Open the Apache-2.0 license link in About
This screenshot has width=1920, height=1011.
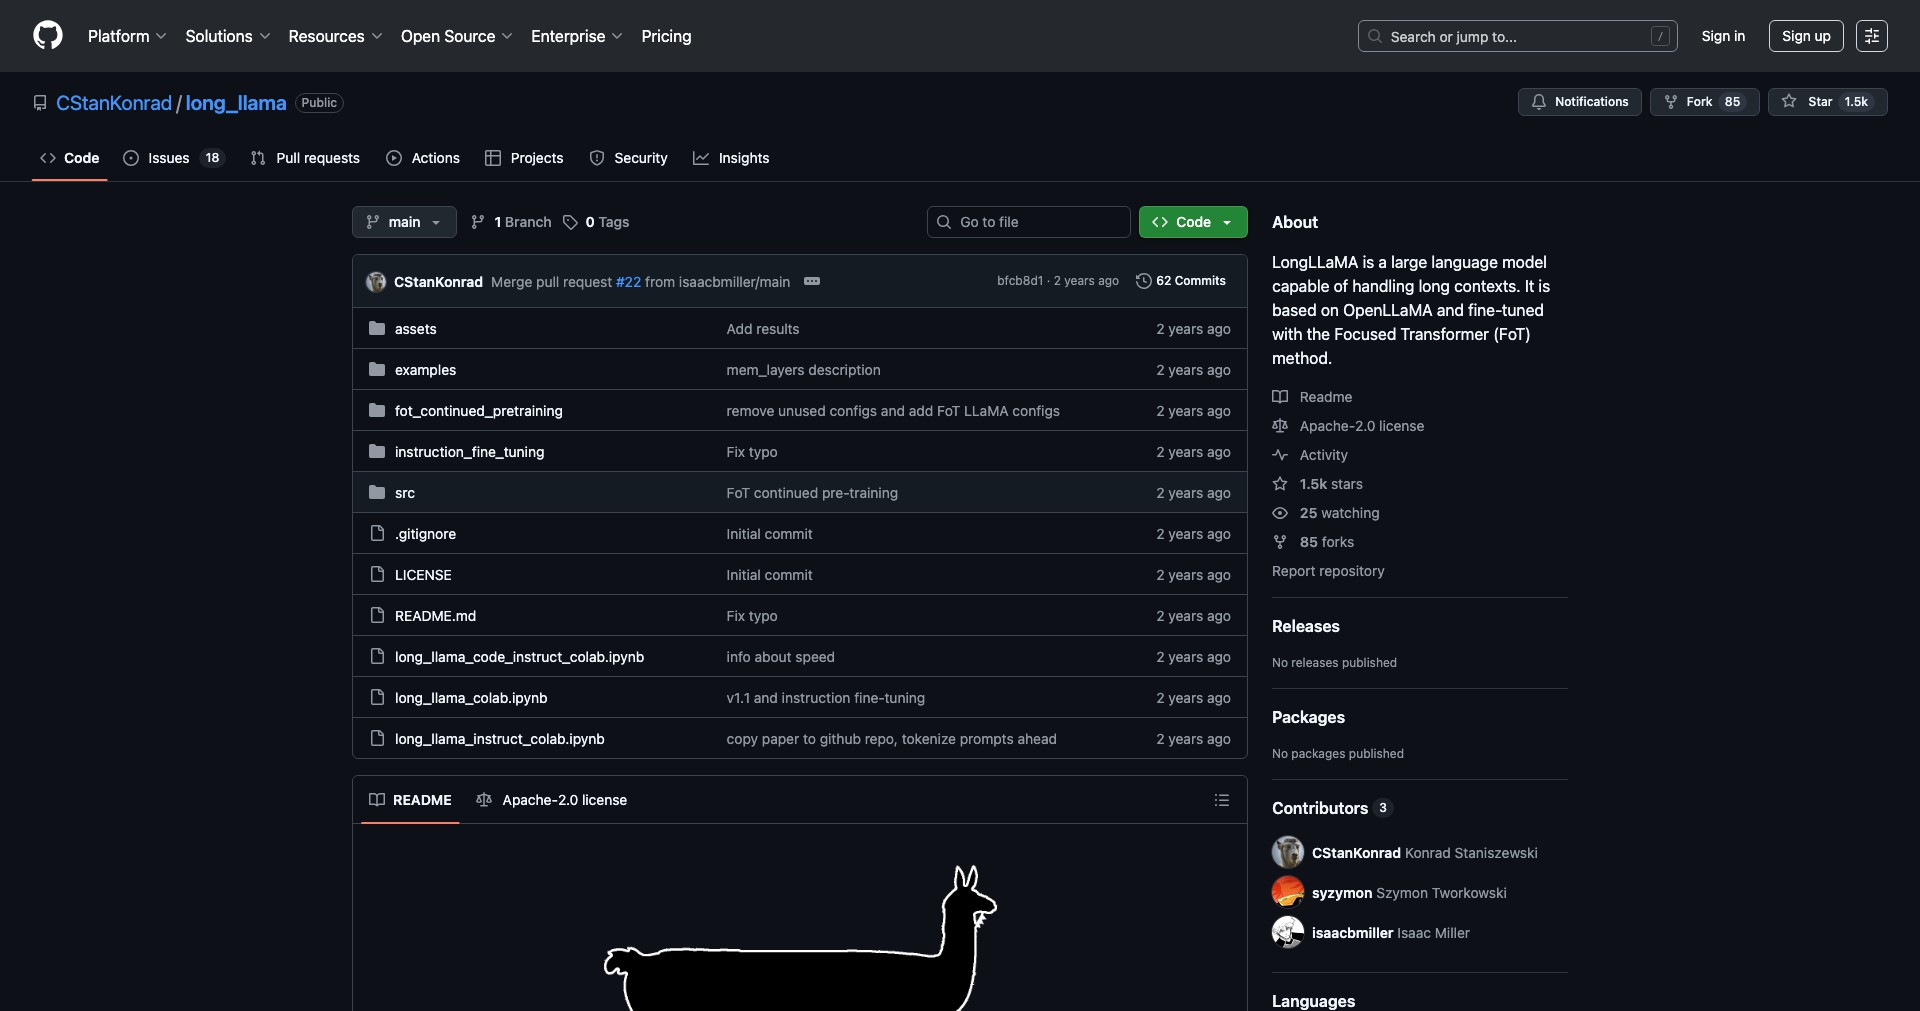coord(1348,426)
